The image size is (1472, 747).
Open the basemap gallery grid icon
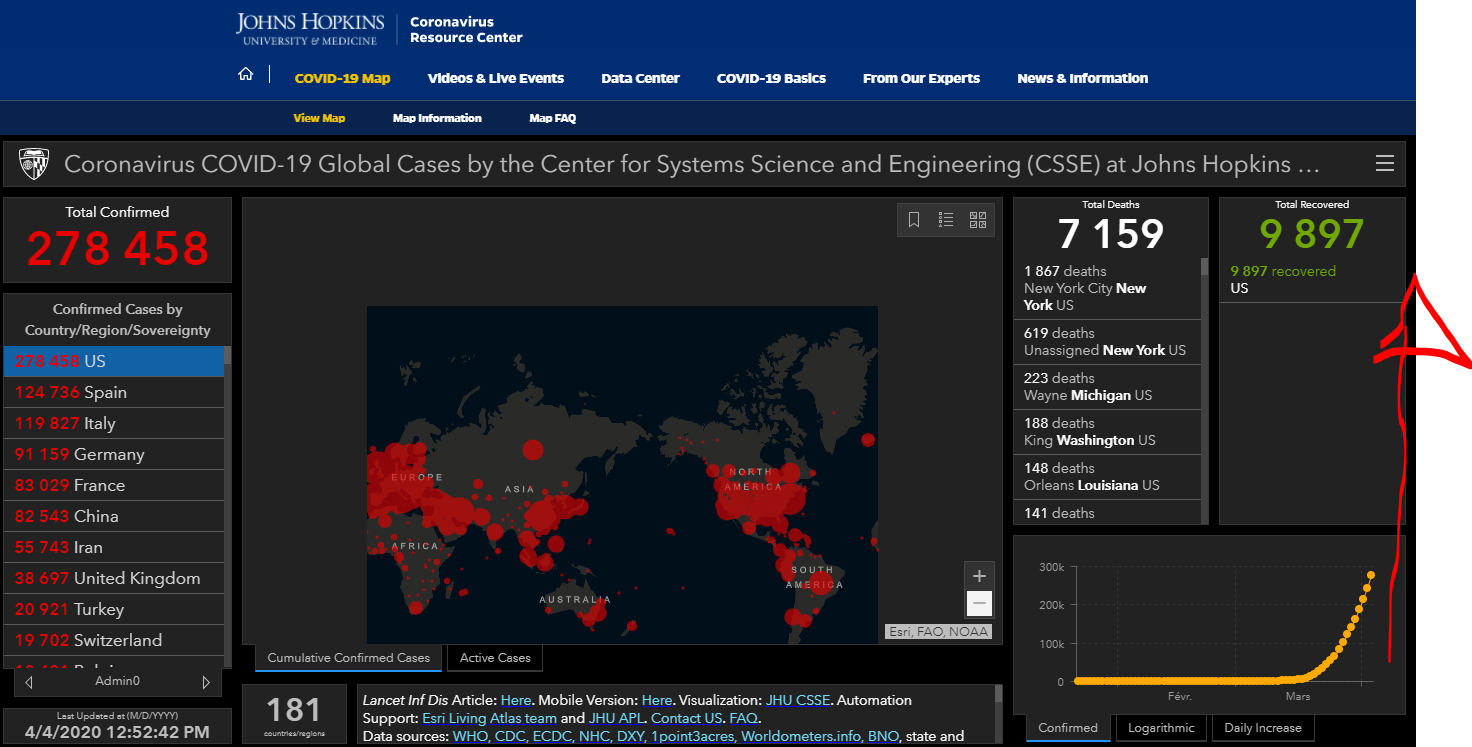pyautogui.click(x=978, y=220)
